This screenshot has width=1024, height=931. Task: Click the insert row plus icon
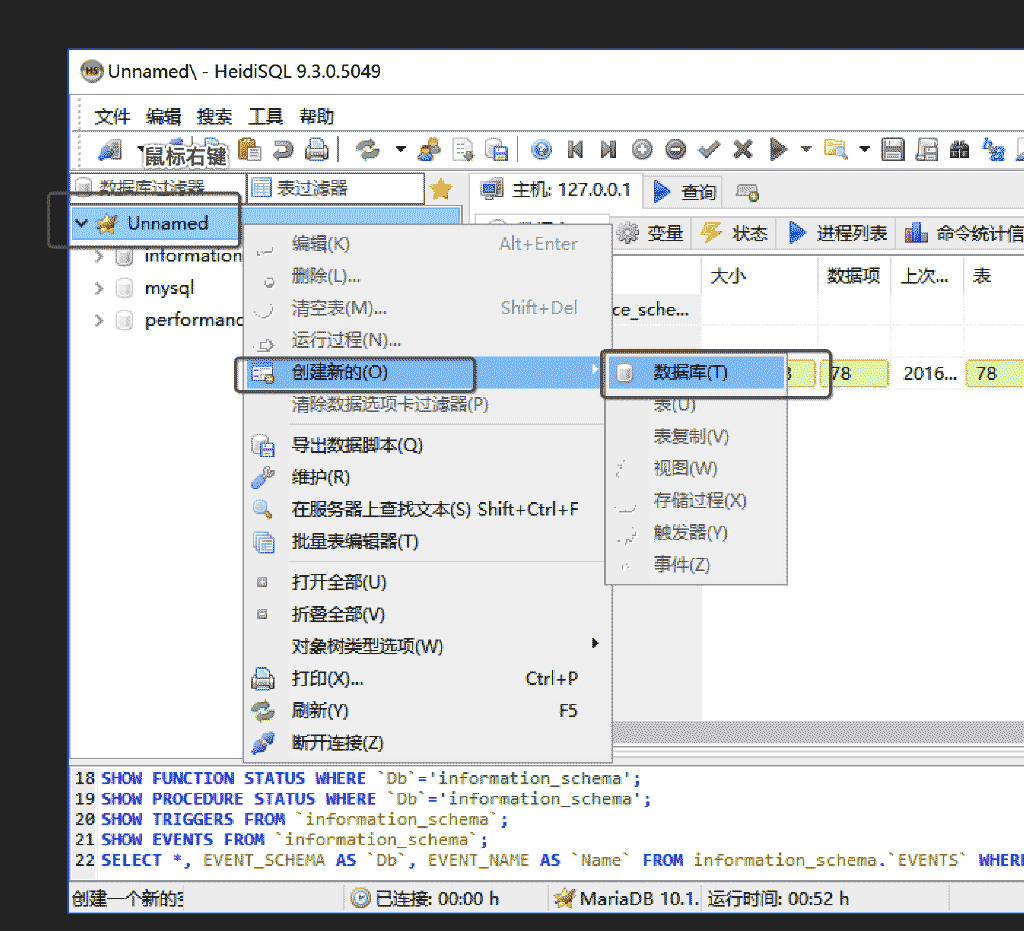tap(642, 150)
